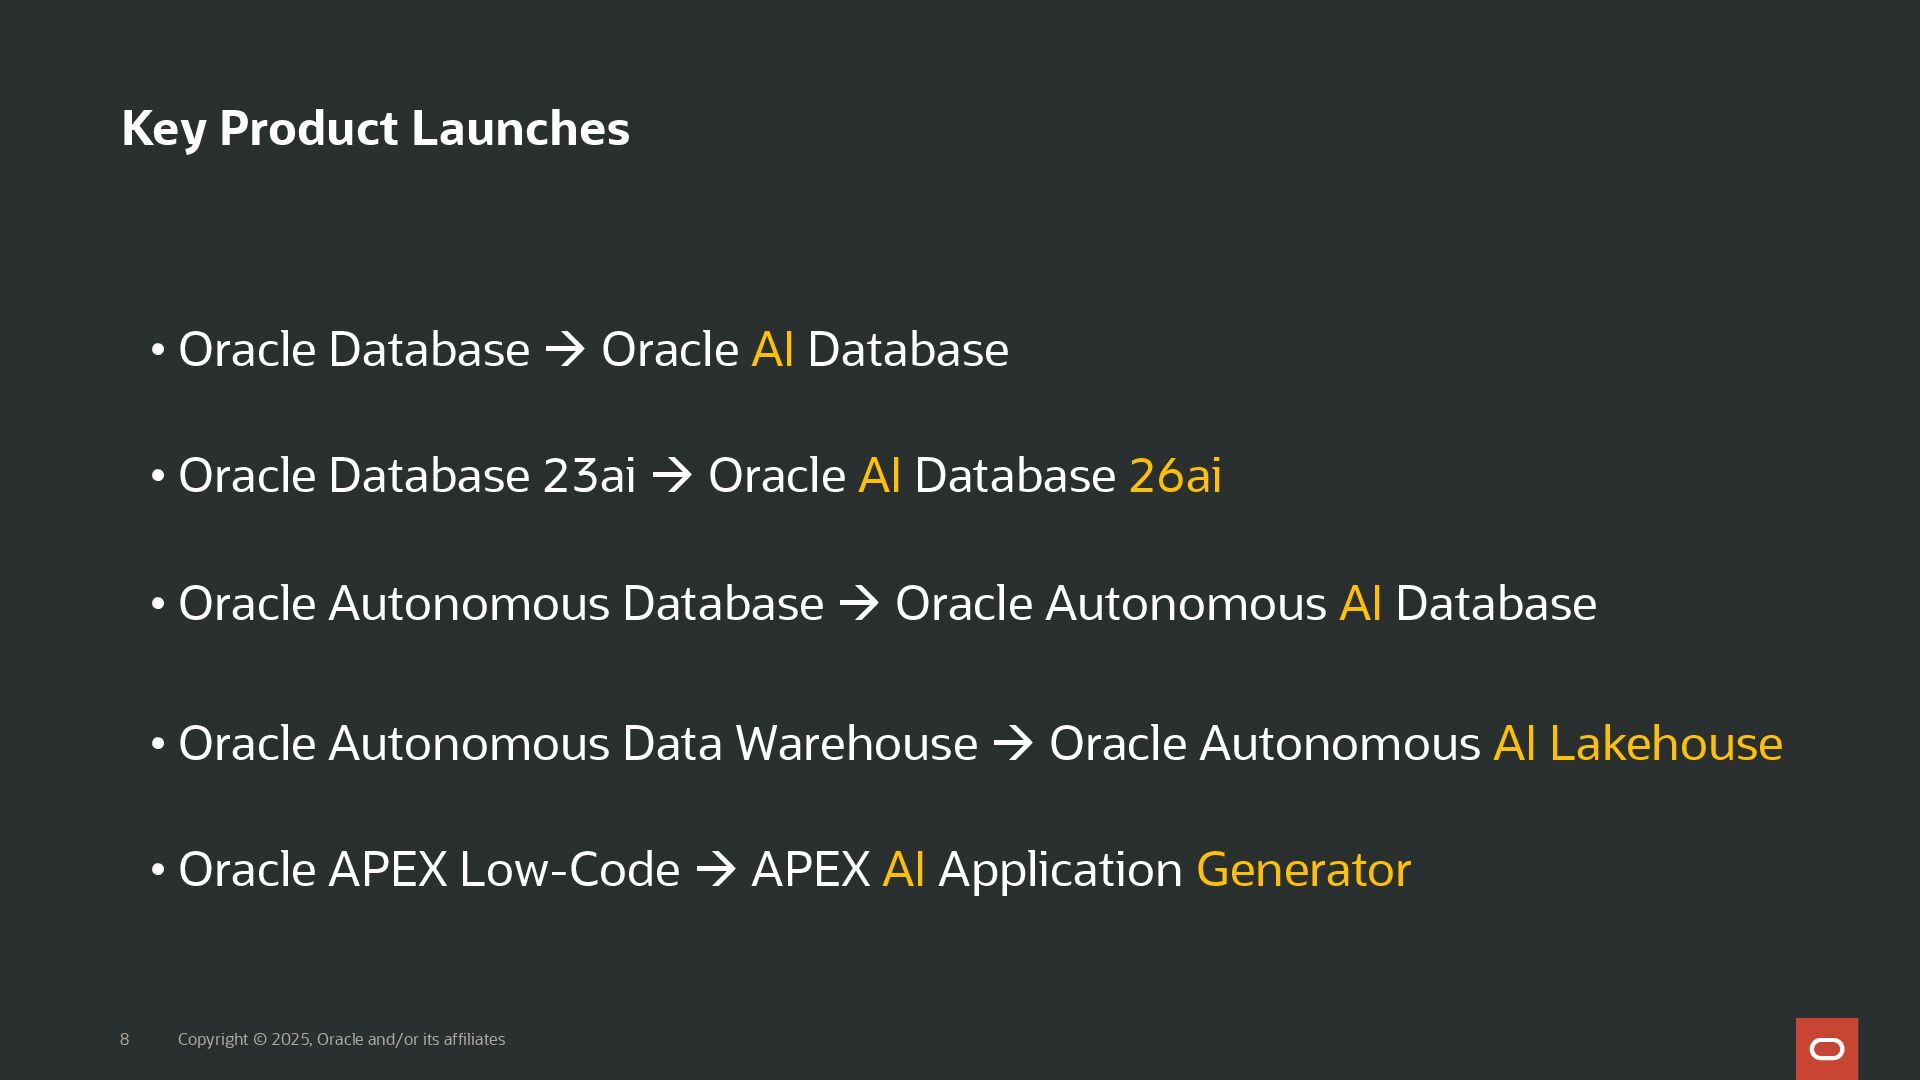Click the bullet dot before "Oracle APEX Low-Code"
The height and width of the screenshot is (1080, 1920).
pyautogui.click(x=157, y=870)
